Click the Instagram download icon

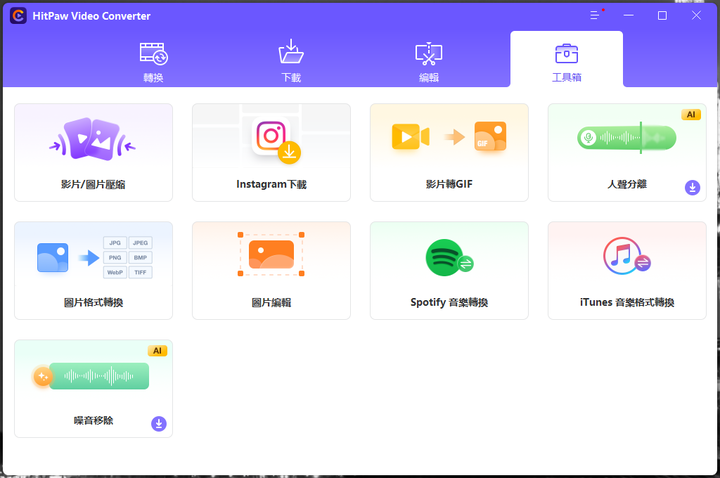pos(276,140)
